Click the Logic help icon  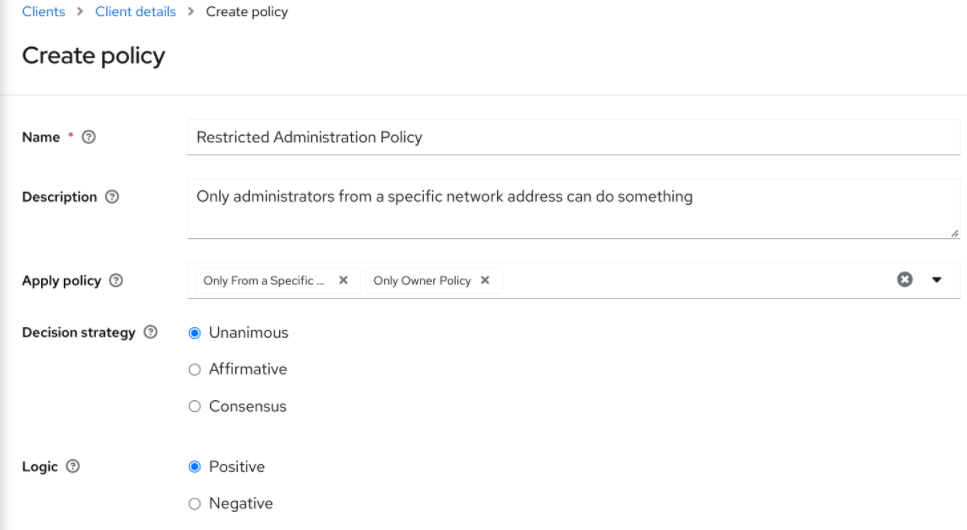pos(73,467)
